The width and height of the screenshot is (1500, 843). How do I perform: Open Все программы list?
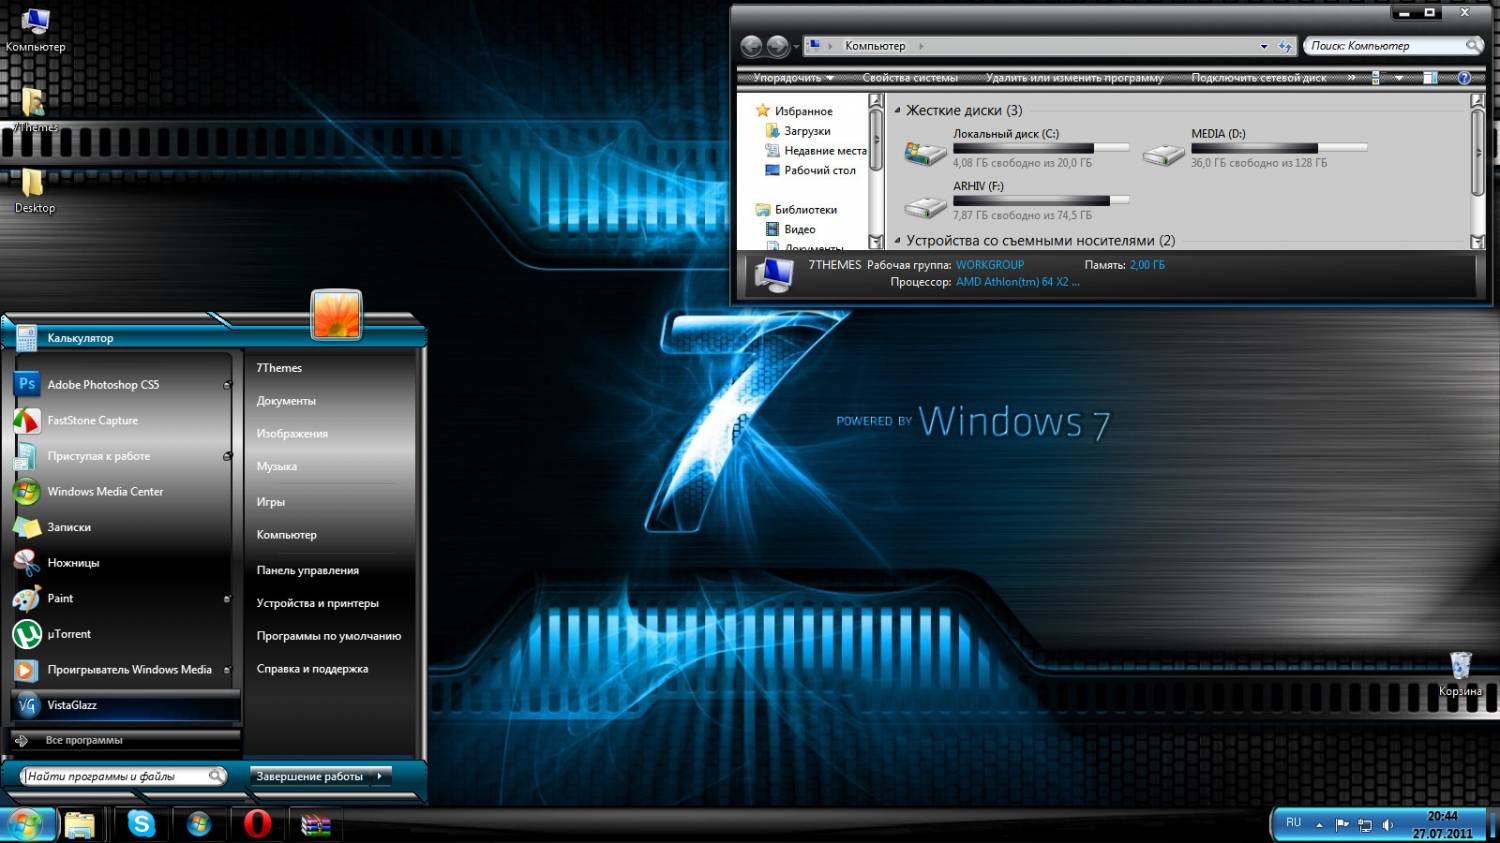click(x=124, y=740)
